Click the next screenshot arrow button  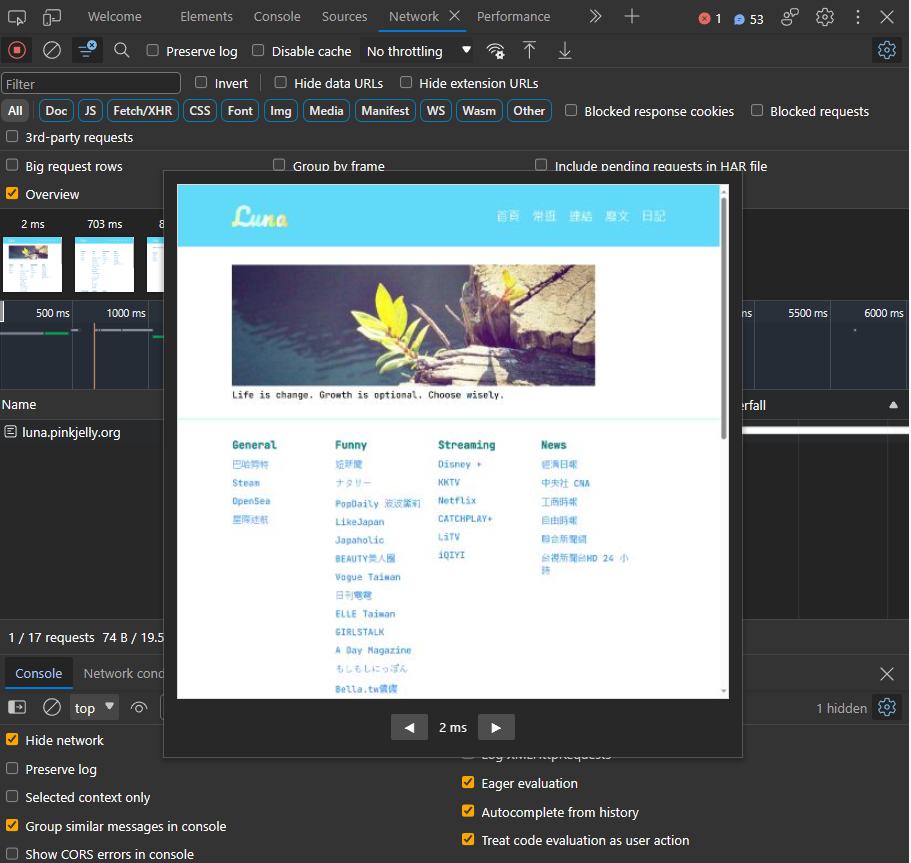(x=496, y=727)
